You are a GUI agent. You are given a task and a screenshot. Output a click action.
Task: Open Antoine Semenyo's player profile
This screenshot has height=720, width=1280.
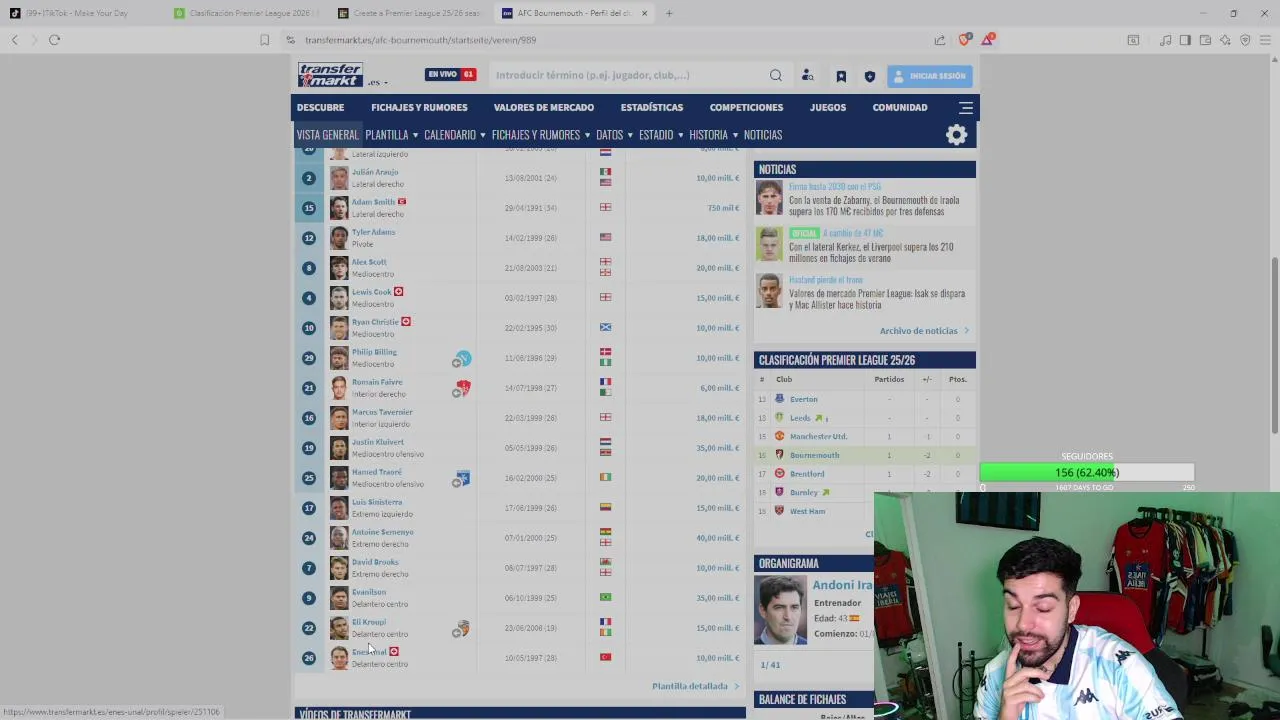(x=382, y=532)
